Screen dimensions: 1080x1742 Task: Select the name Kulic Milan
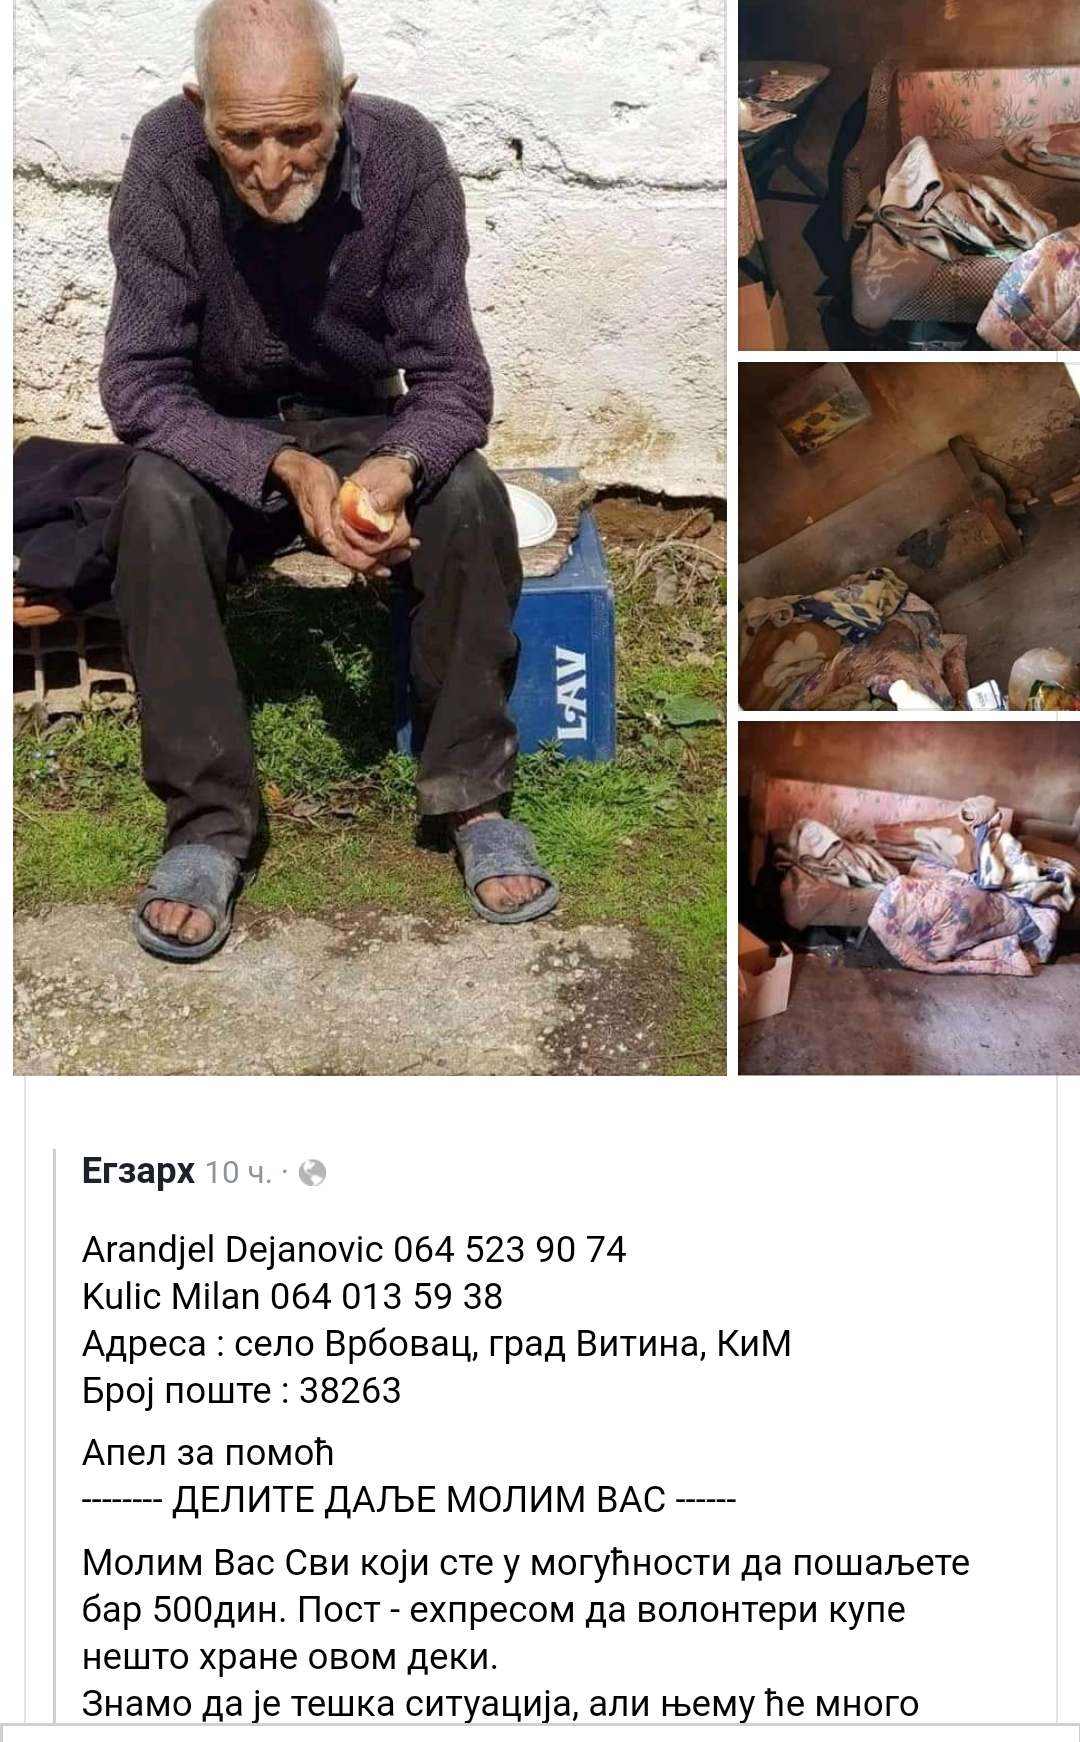(x=171, y=1296)
